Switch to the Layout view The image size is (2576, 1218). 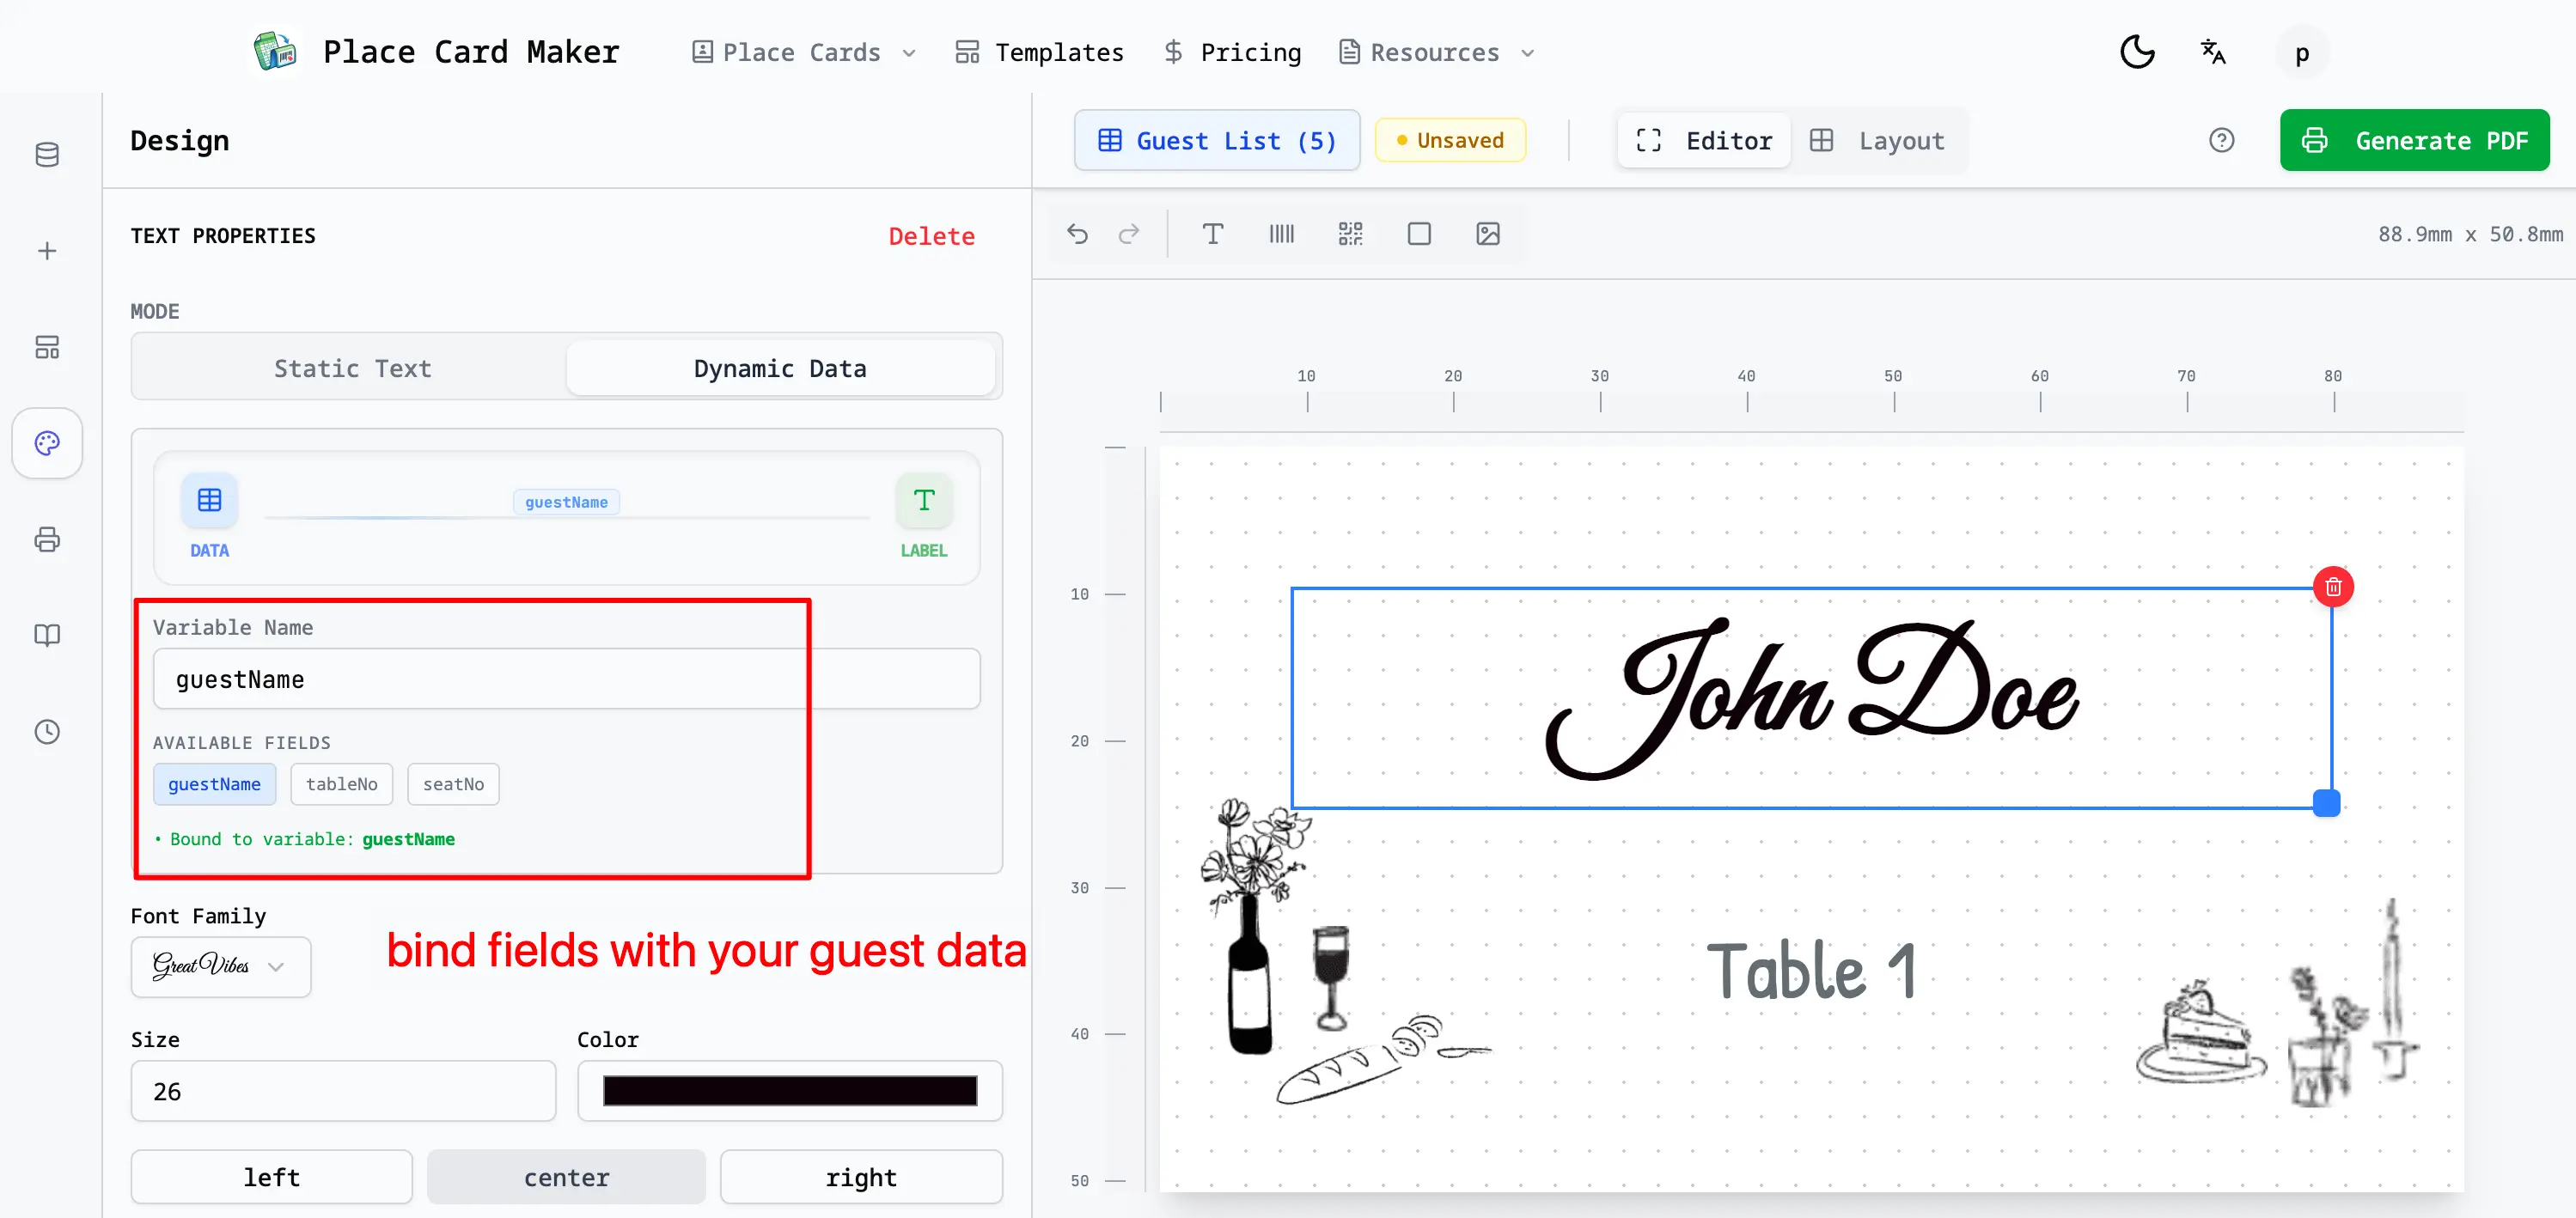1880,140
